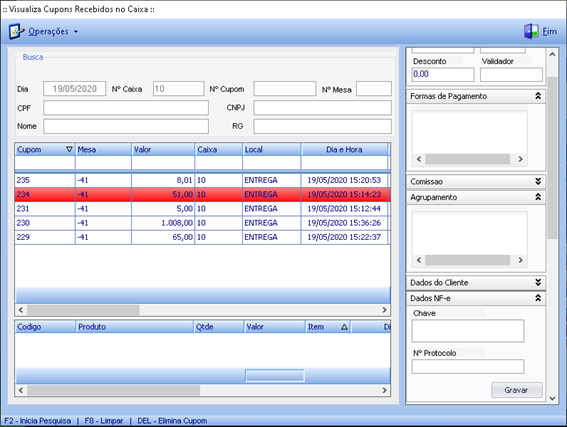Click the Operações checklist icon
Image resolution: width=567 pixels, height=427 pixels.
click(x=17, y=31)
